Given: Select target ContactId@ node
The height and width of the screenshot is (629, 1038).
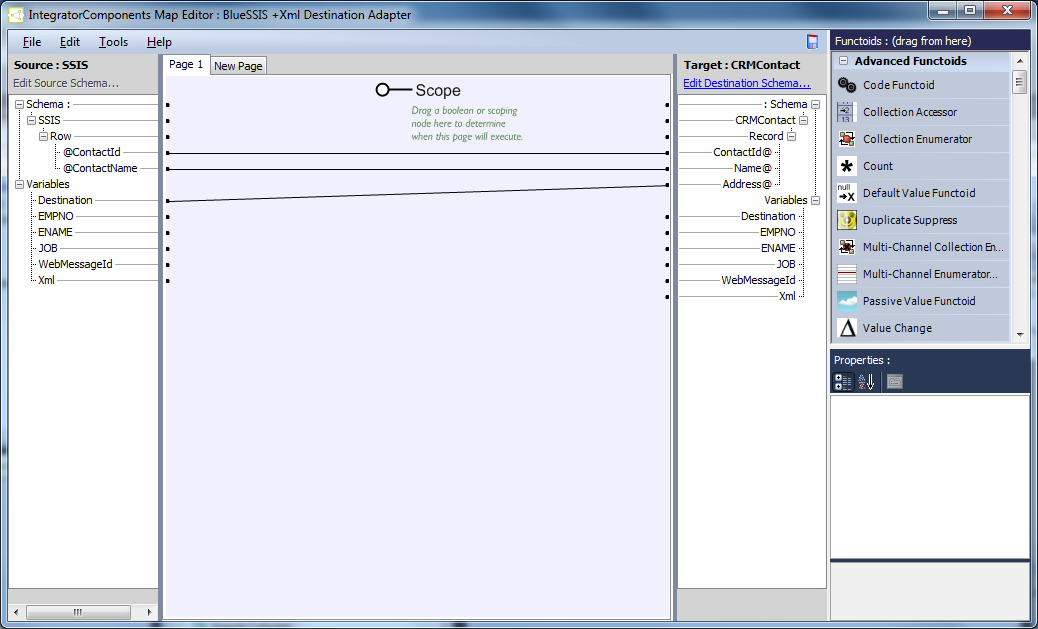Looking at the screenshot, I should click(742, 152).
